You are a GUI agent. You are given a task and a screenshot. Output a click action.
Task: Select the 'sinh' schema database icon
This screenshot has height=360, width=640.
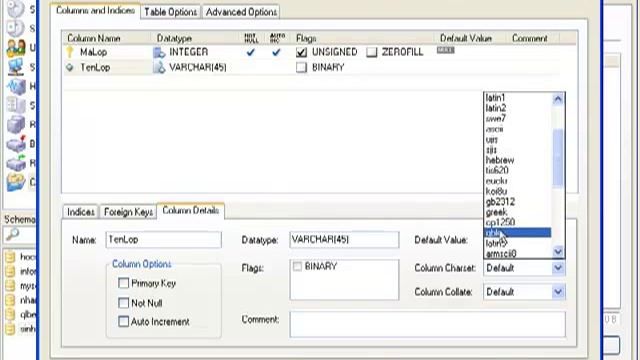click(x=11, y=329)
